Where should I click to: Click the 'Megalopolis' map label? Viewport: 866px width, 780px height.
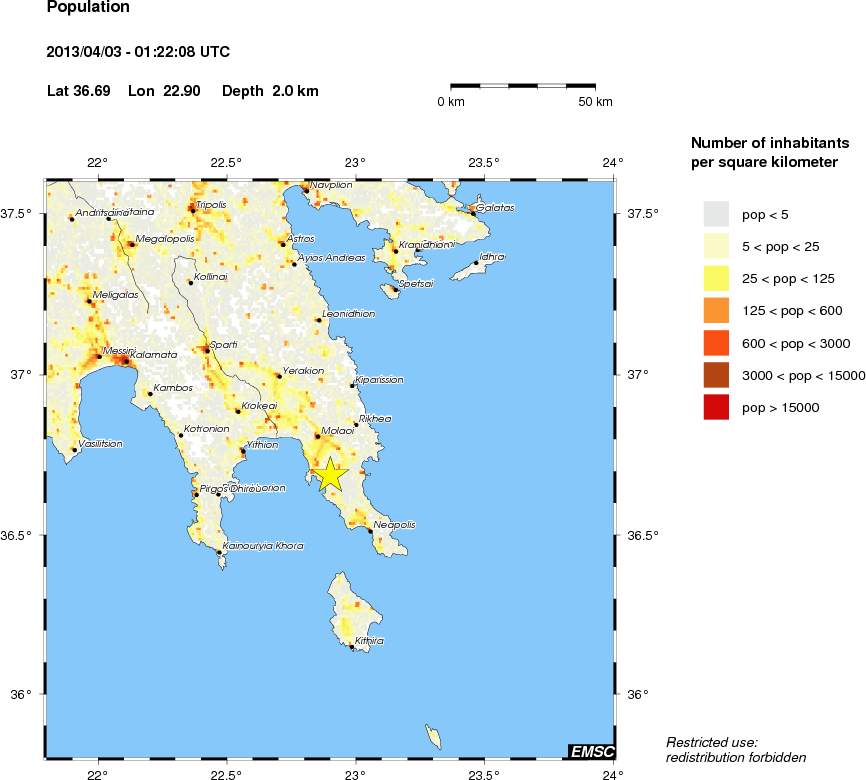tap(165, 239)
